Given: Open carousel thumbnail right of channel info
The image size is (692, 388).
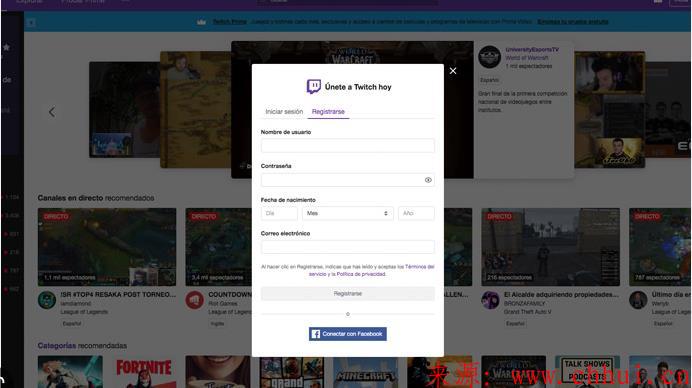Looking at the screenshot, I should pyautogui.click(x=609, y=109).
